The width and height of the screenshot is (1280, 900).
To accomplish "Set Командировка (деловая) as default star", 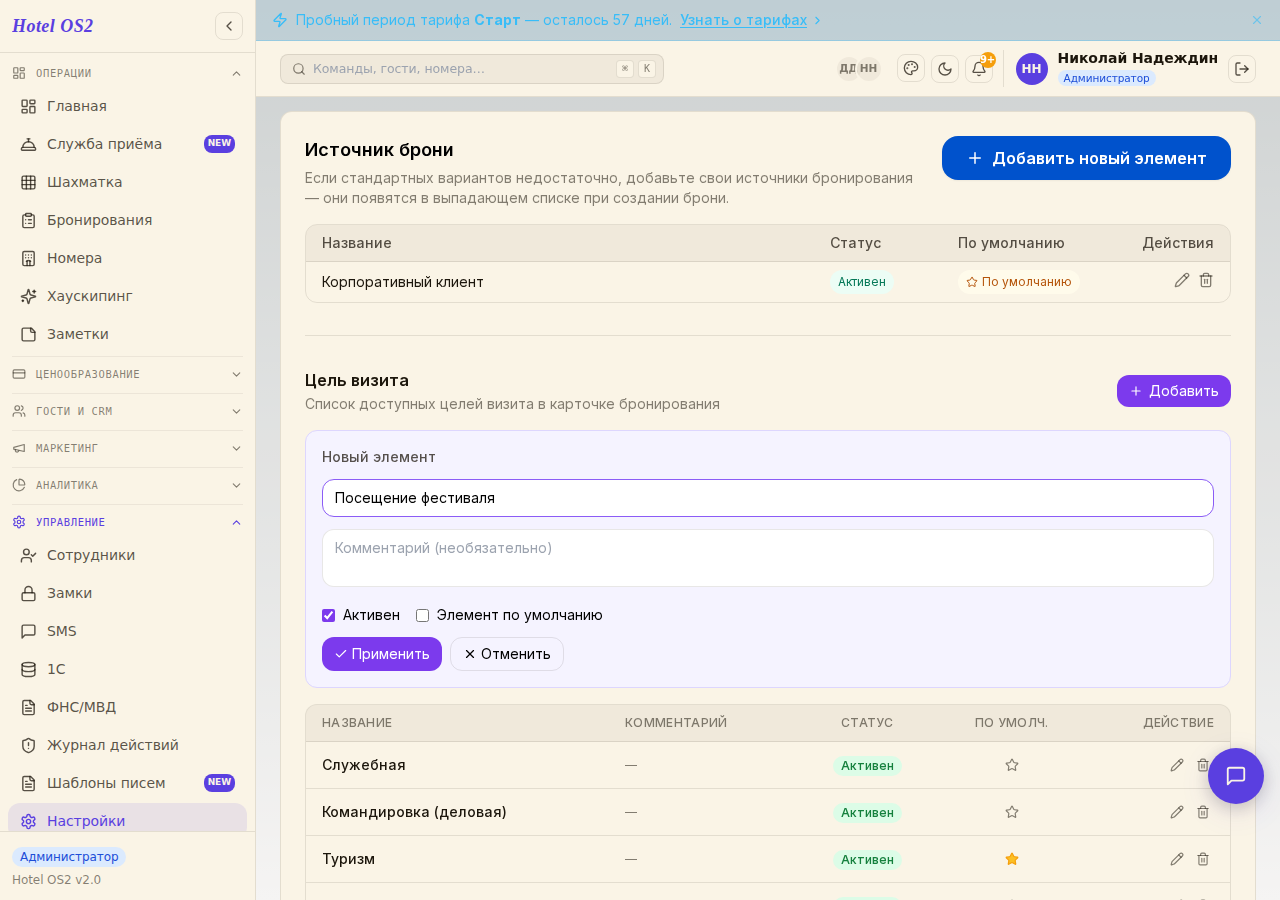I will [1012, 812].
